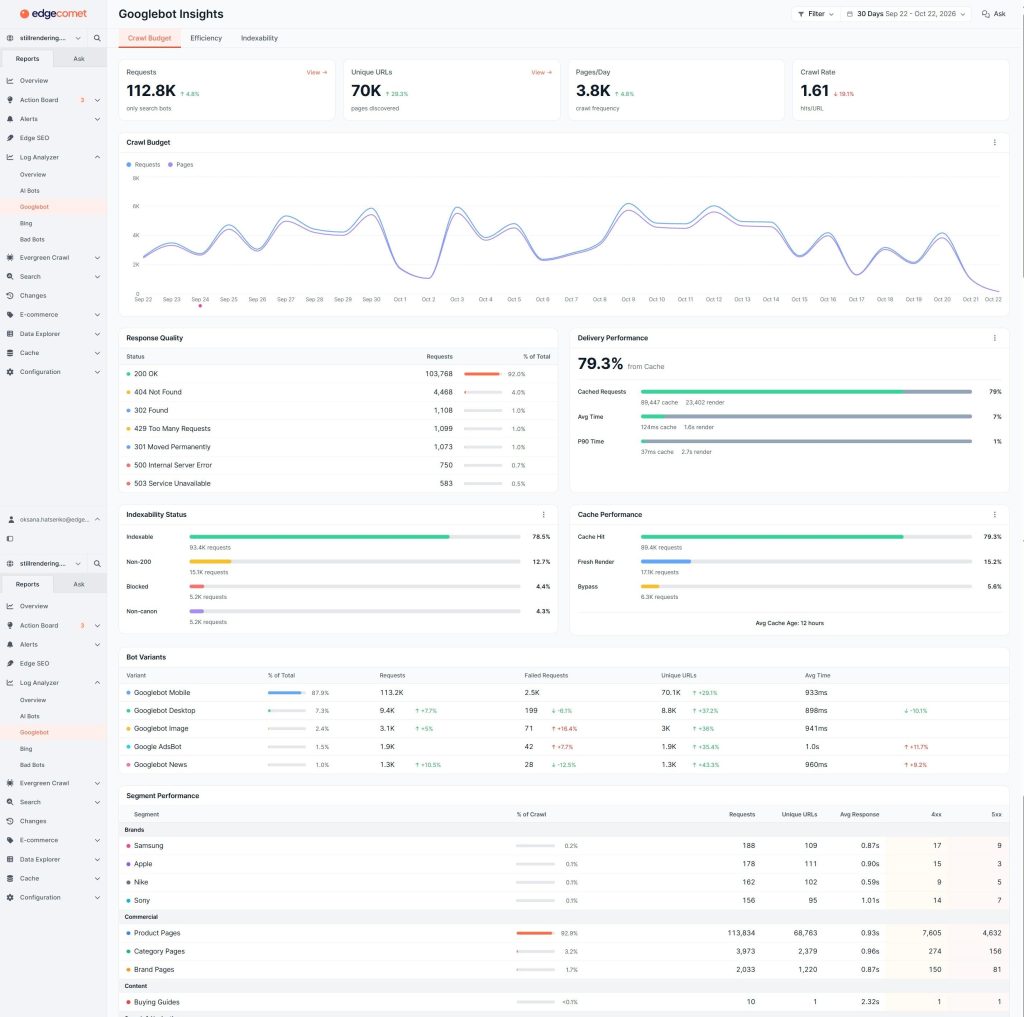Screen dimensions: 1024x1017
Task: Open the stillrendering site selector in the lower sidebar
Action: tap(44, 564)
